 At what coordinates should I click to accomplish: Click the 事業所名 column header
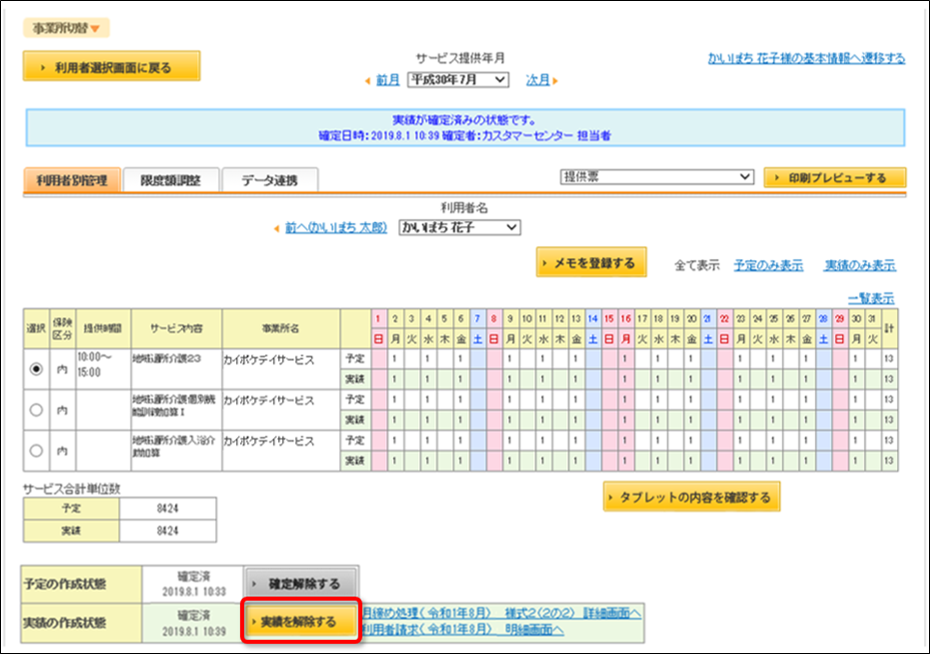tap(281, 328)
